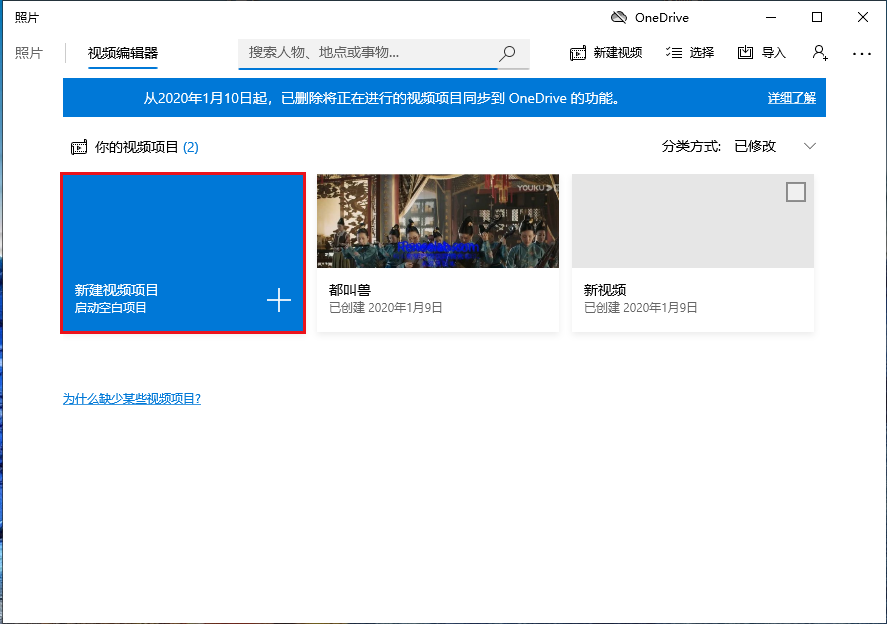The width and height of the screenshot is (887, 624).
Task: Click the video projects icon beside 你的视频项目
Action: pyautogui.click(x=79, y=148)
